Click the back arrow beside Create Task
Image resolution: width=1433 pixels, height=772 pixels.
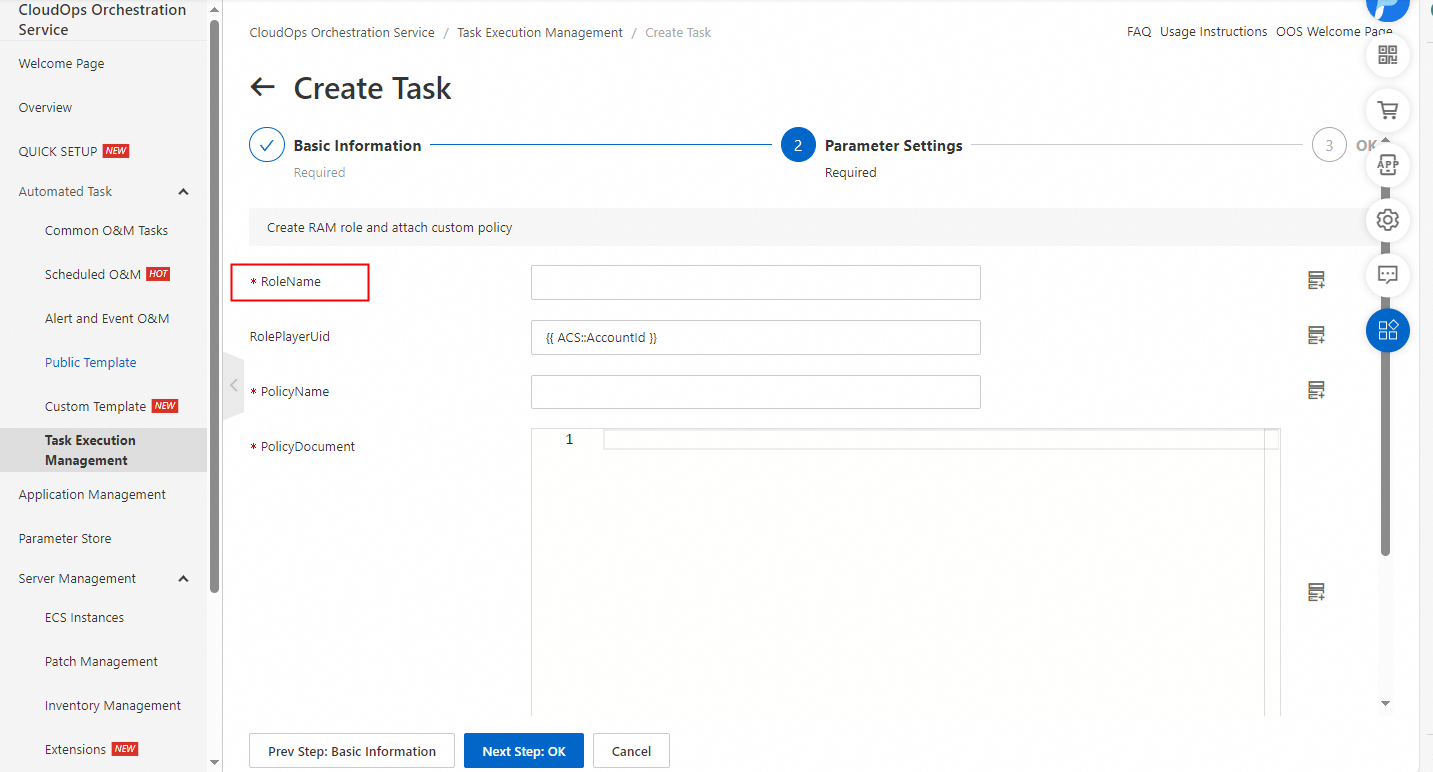[x=262, y=87]
